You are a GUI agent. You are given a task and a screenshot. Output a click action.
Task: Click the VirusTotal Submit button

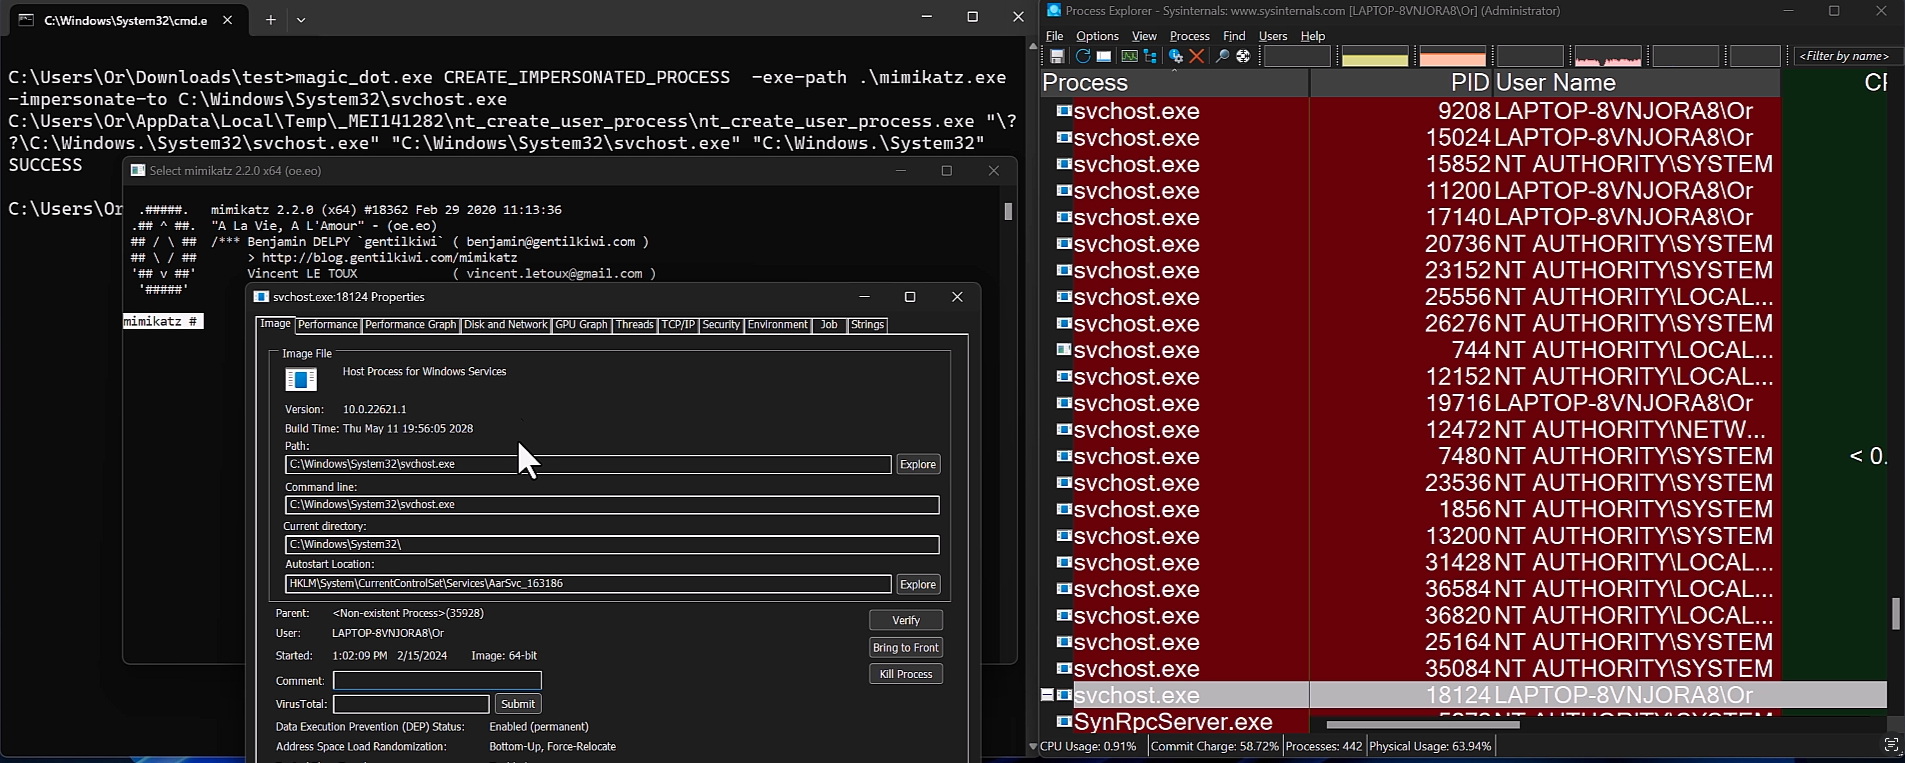tap(517, 704)
